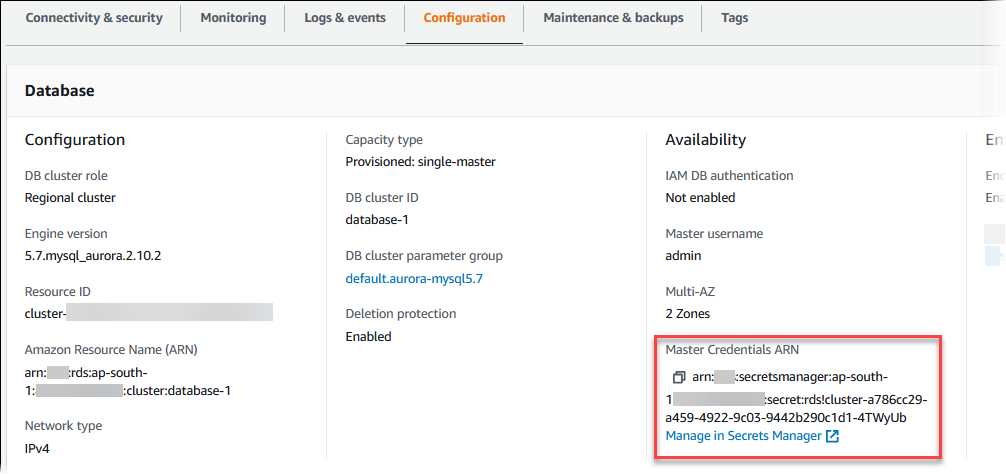Click the Provisioned: single-master capacity value

coord(420,162)
